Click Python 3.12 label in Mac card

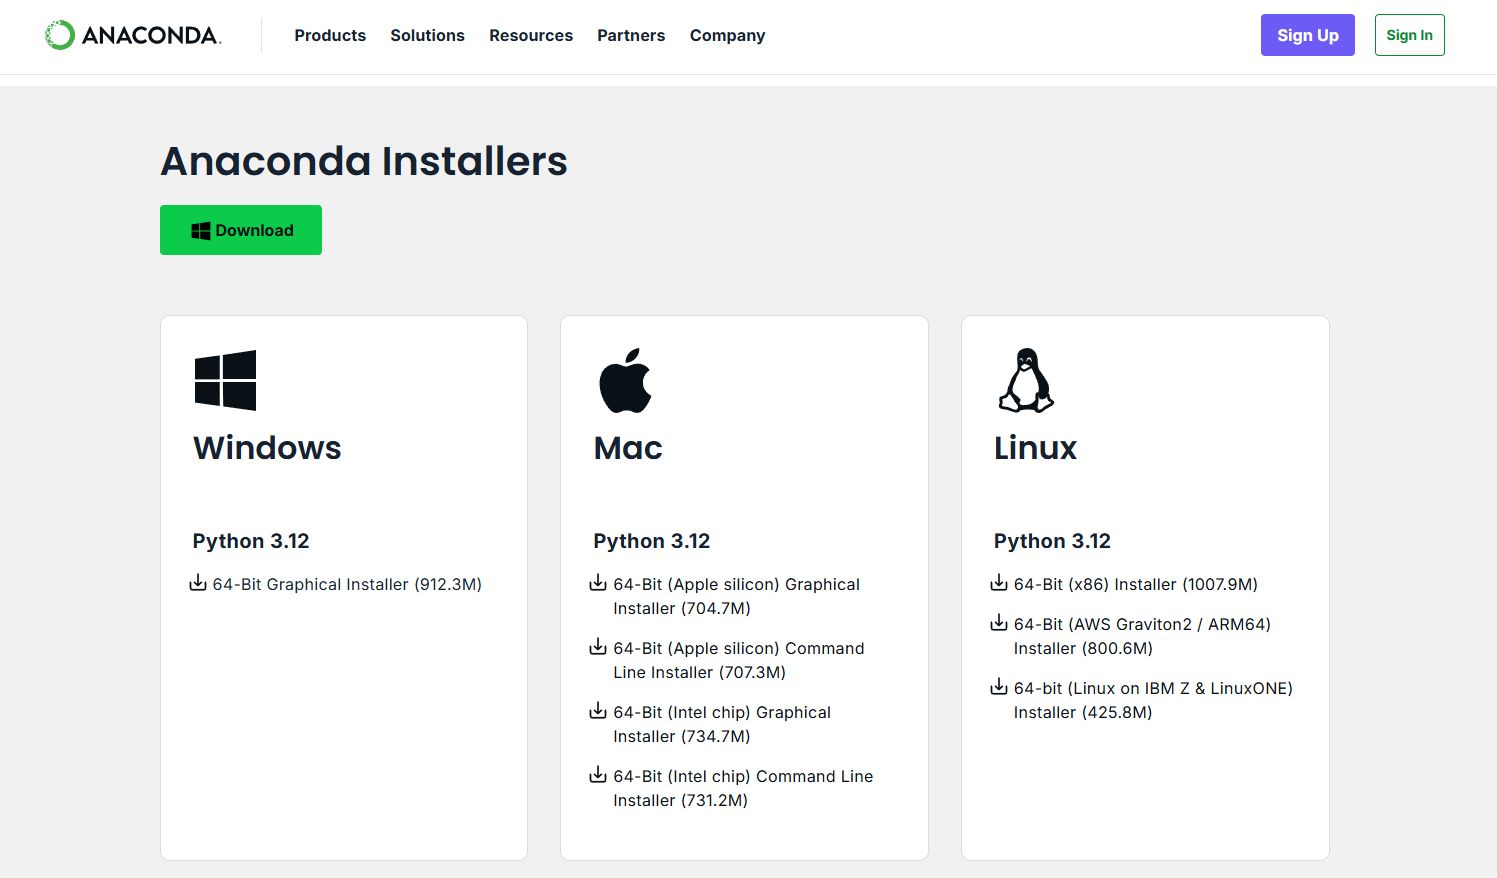[x=652, y=541]
